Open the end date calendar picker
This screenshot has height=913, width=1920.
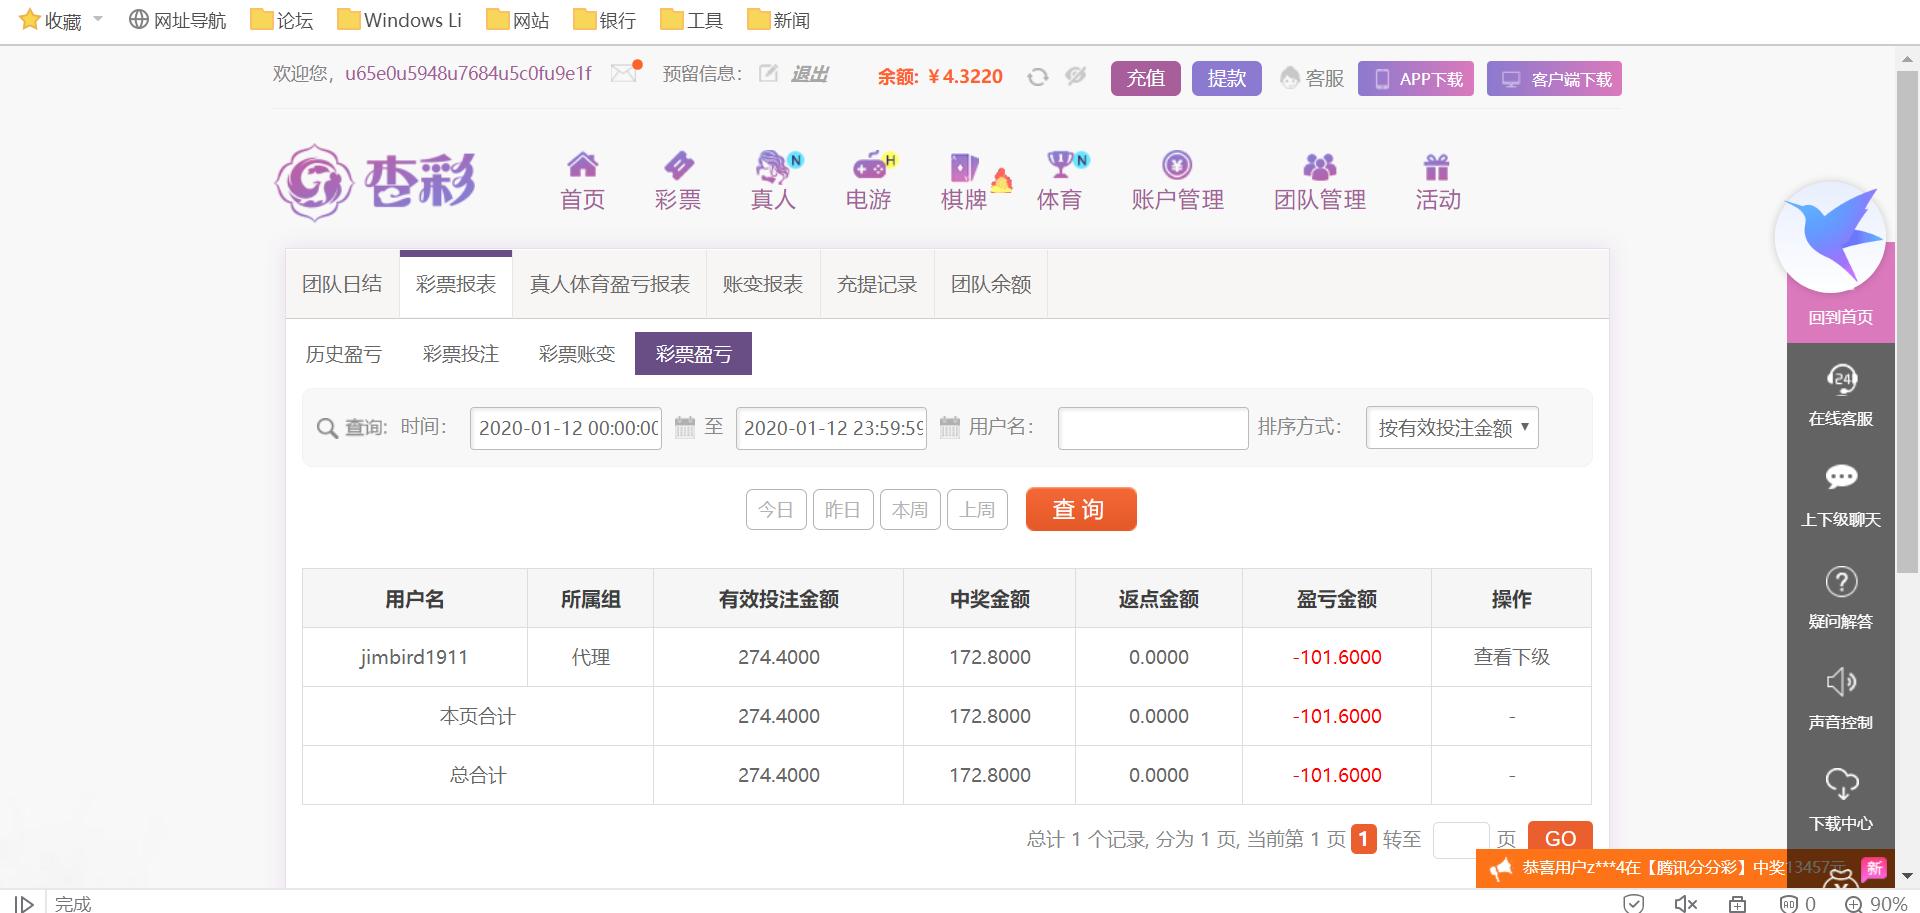pos(950,428)
